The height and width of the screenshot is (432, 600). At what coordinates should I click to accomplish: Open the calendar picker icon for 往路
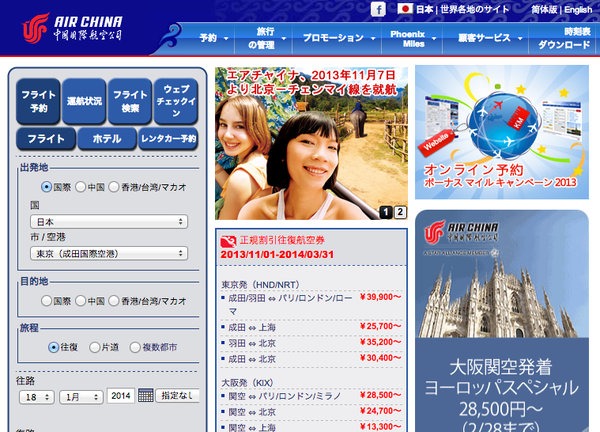tap(145, 395)
